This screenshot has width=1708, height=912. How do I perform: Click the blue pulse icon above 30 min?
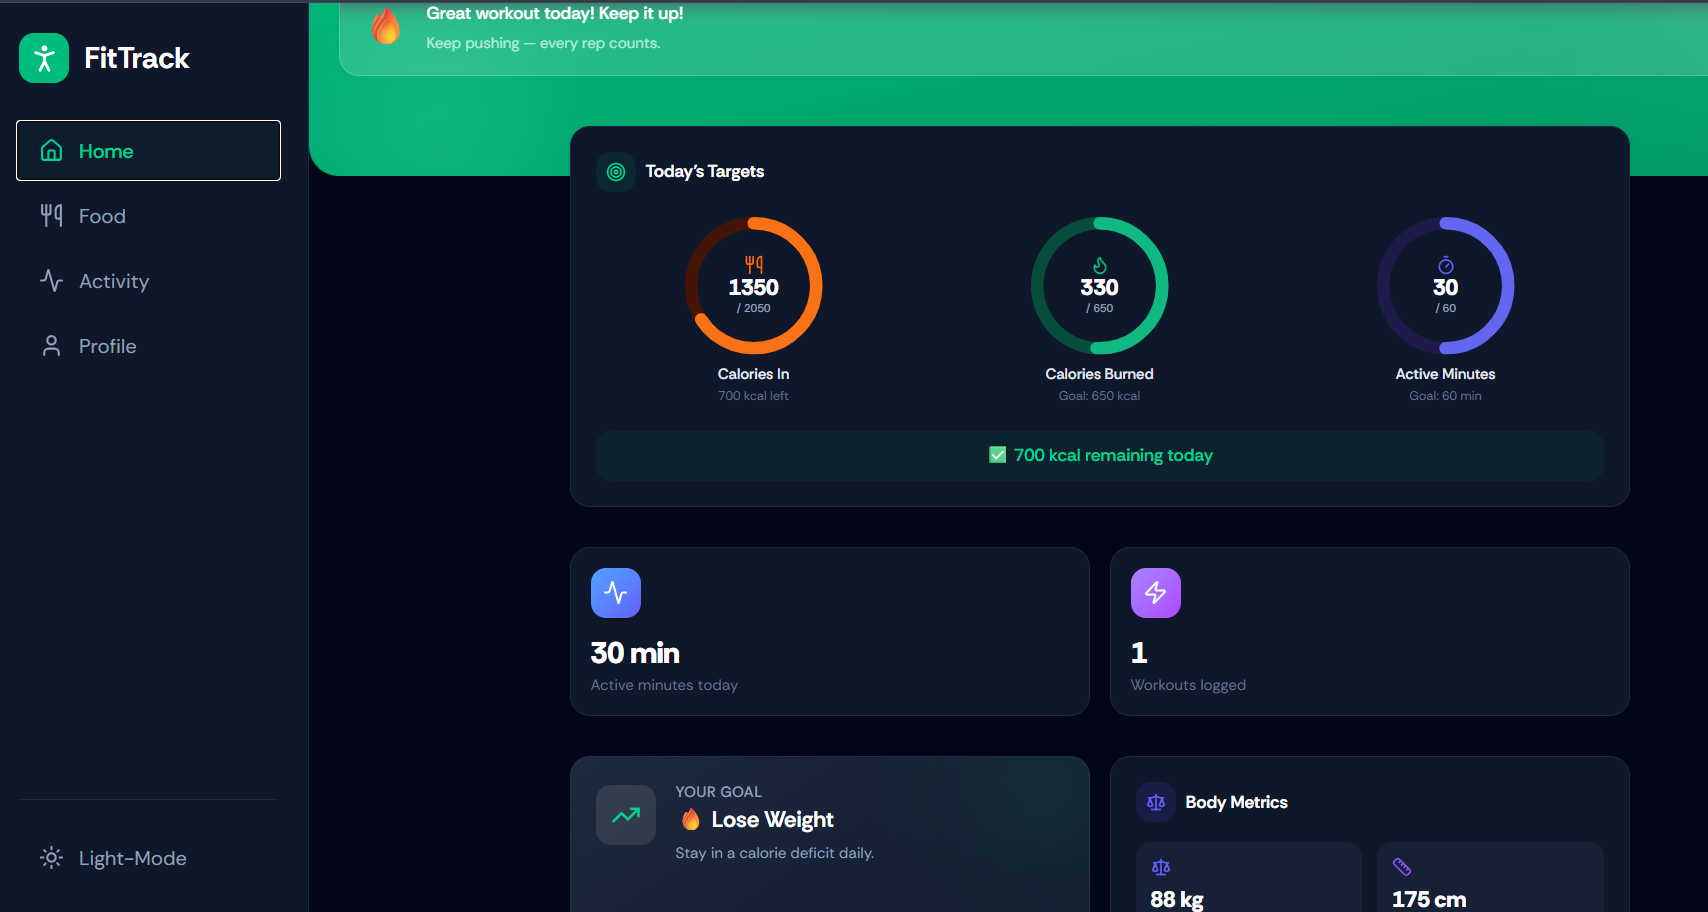point(616,593)
